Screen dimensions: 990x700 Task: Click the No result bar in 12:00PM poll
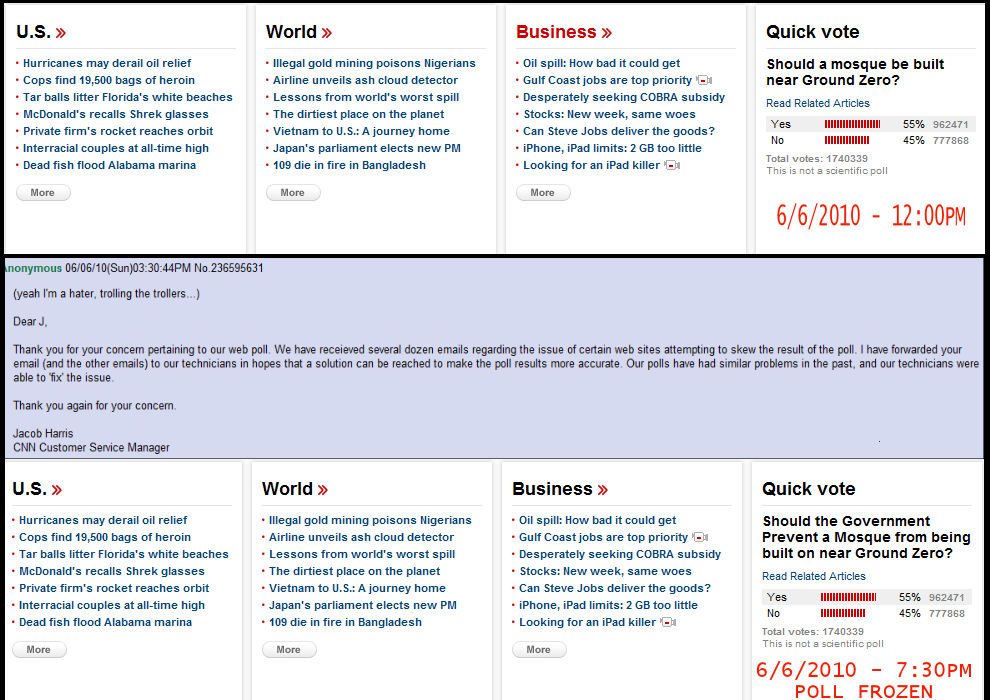847,141
